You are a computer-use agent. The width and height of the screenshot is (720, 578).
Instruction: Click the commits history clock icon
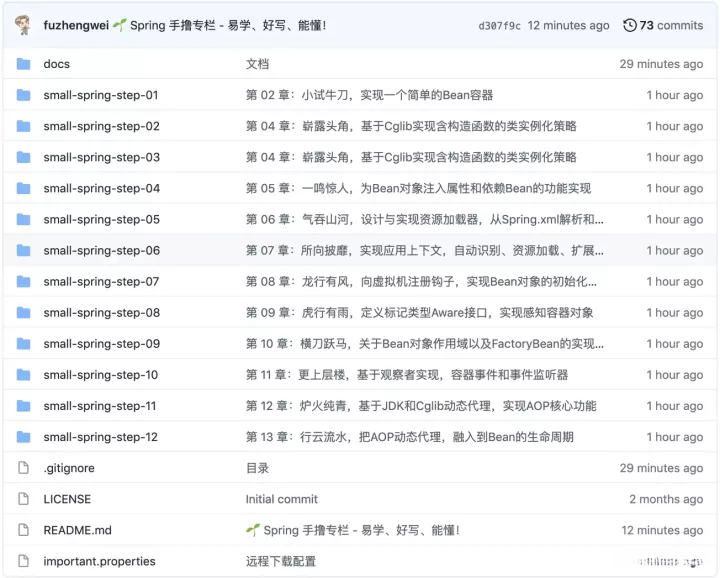pyautogui.click(x=630, y=25)
